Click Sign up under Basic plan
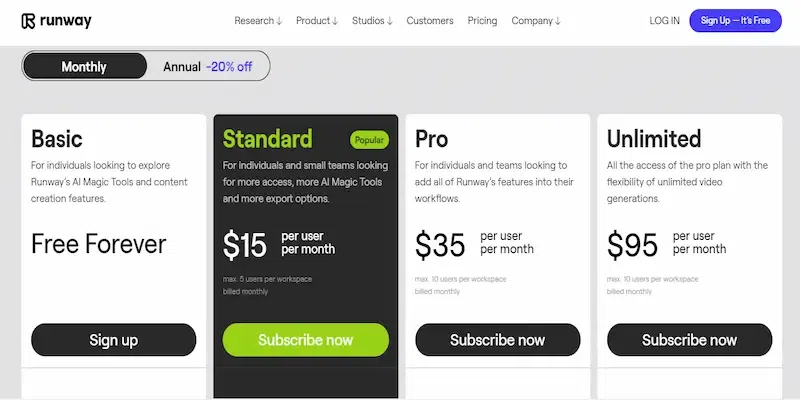This screenshot has width=800, height=400. point(114,340)
